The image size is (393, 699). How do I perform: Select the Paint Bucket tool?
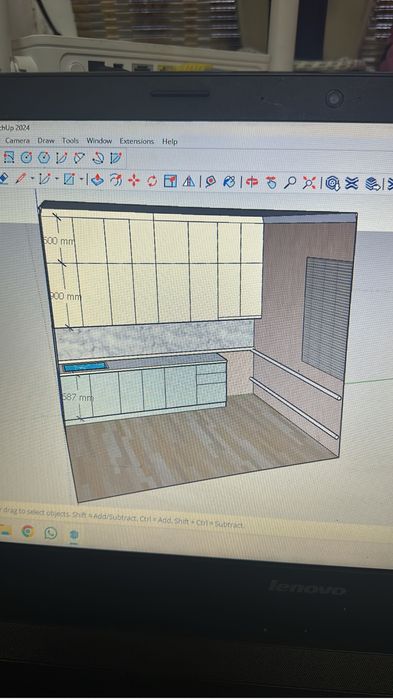[x=229, y=182]
